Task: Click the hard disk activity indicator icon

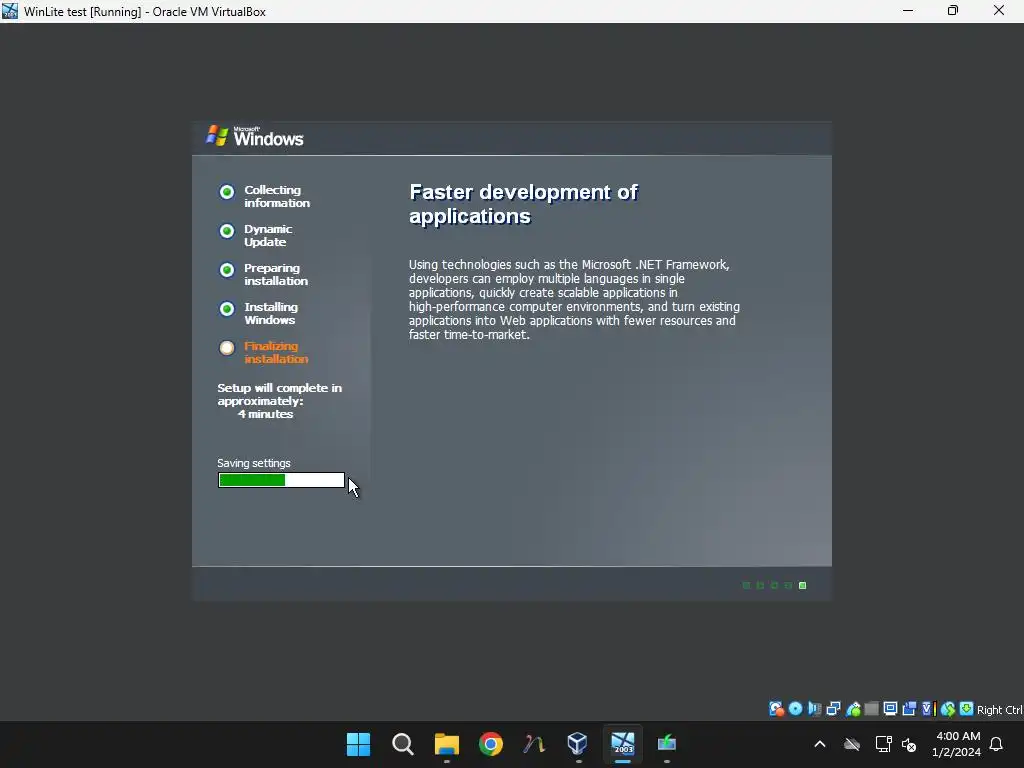Action: [776, 709]
